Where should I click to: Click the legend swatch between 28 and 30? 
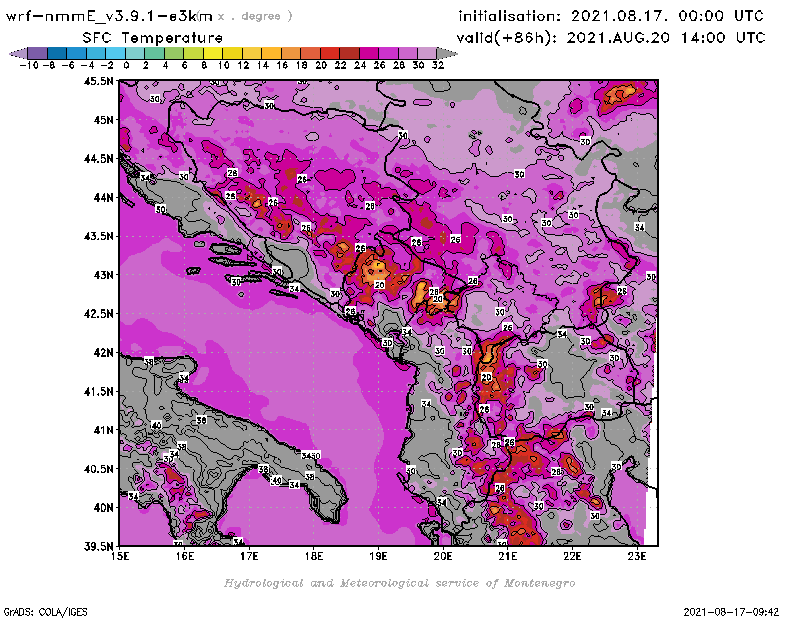(x=408, y=54)
